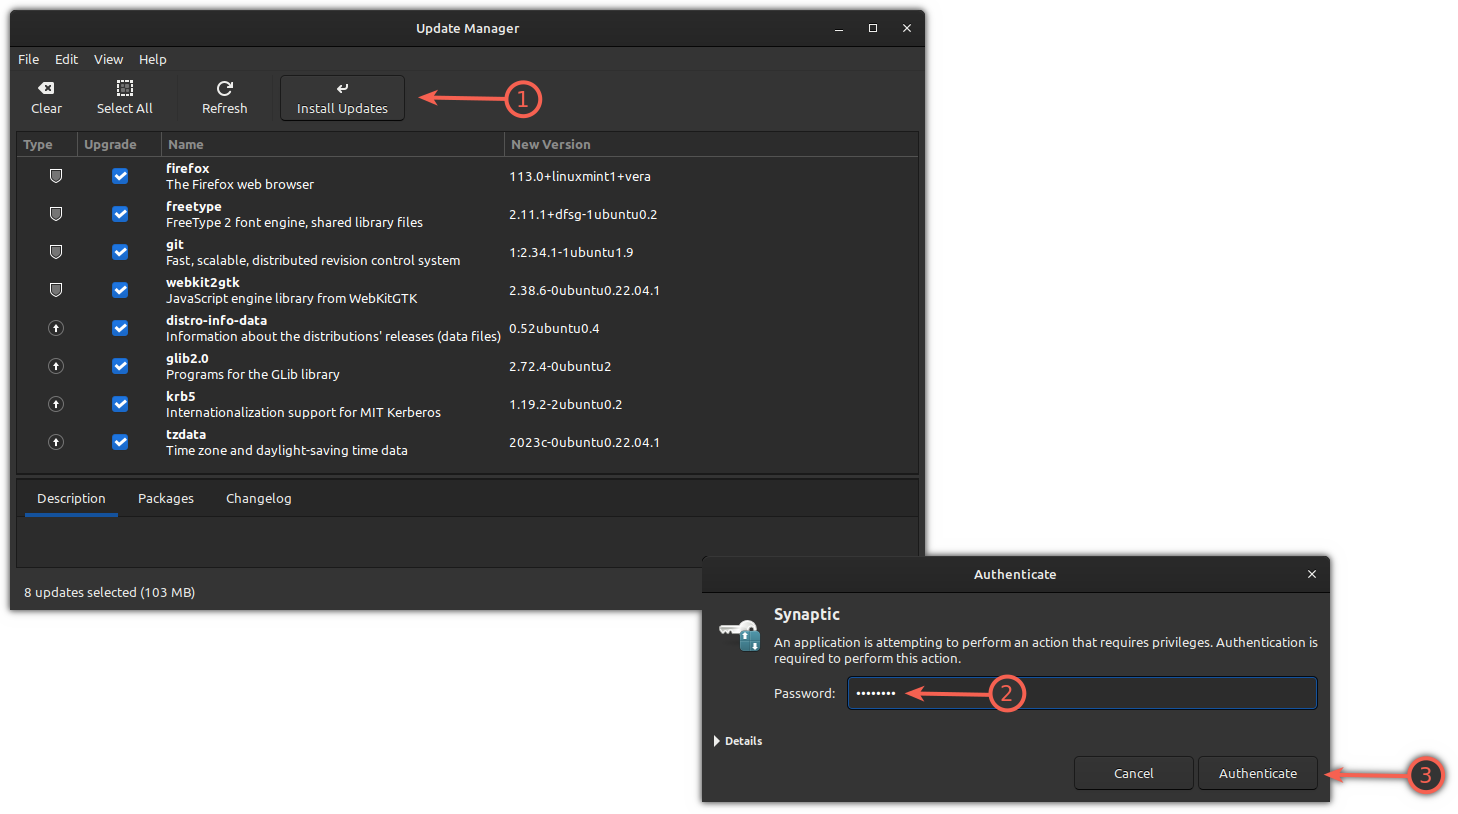This screenshot has height=814, width=1458.
Task: Uncheck the freetype update checkbox
Action: click(119, 213)
